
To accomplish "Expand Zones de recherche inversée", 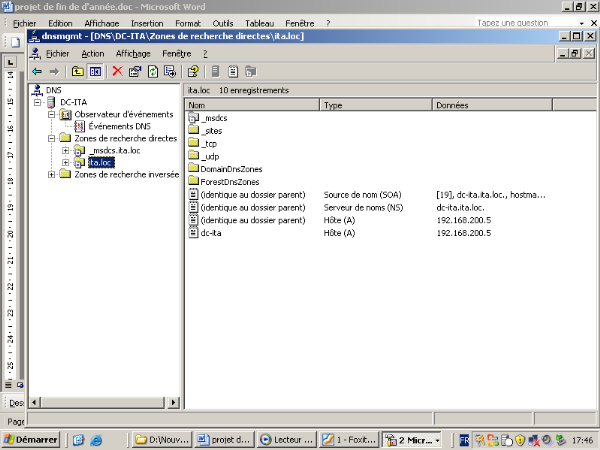I will [x=52, y=174].
